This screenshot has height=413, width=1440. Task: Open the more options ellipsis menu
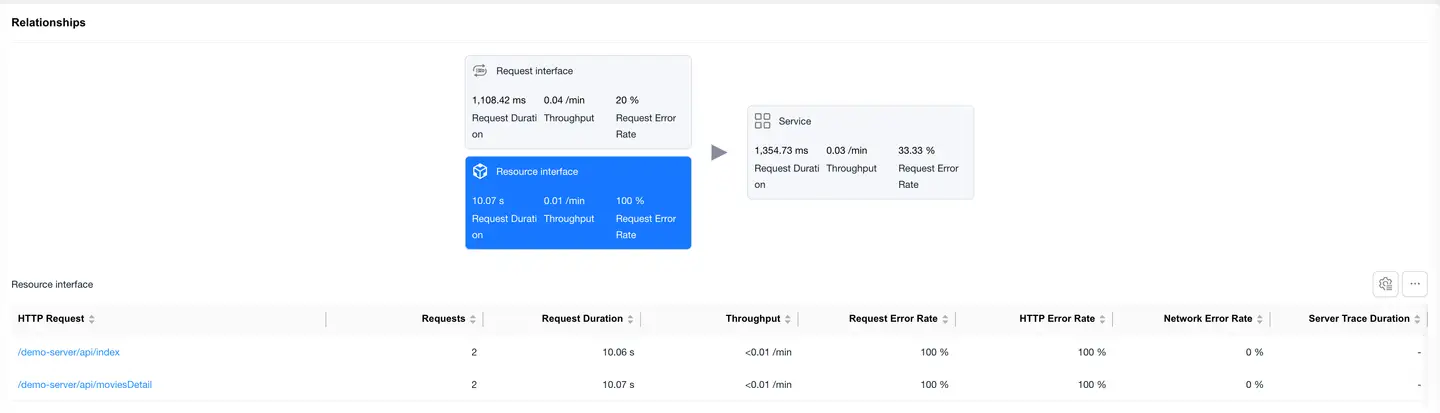coord(1415,284)
